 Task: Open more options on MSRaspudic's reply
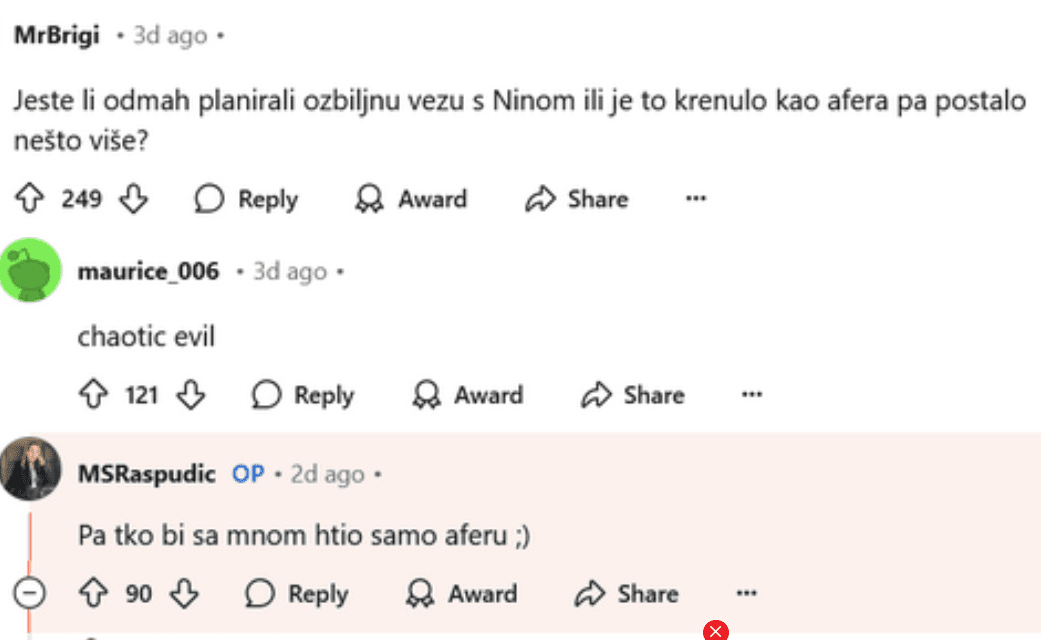(x=746, y=594)
